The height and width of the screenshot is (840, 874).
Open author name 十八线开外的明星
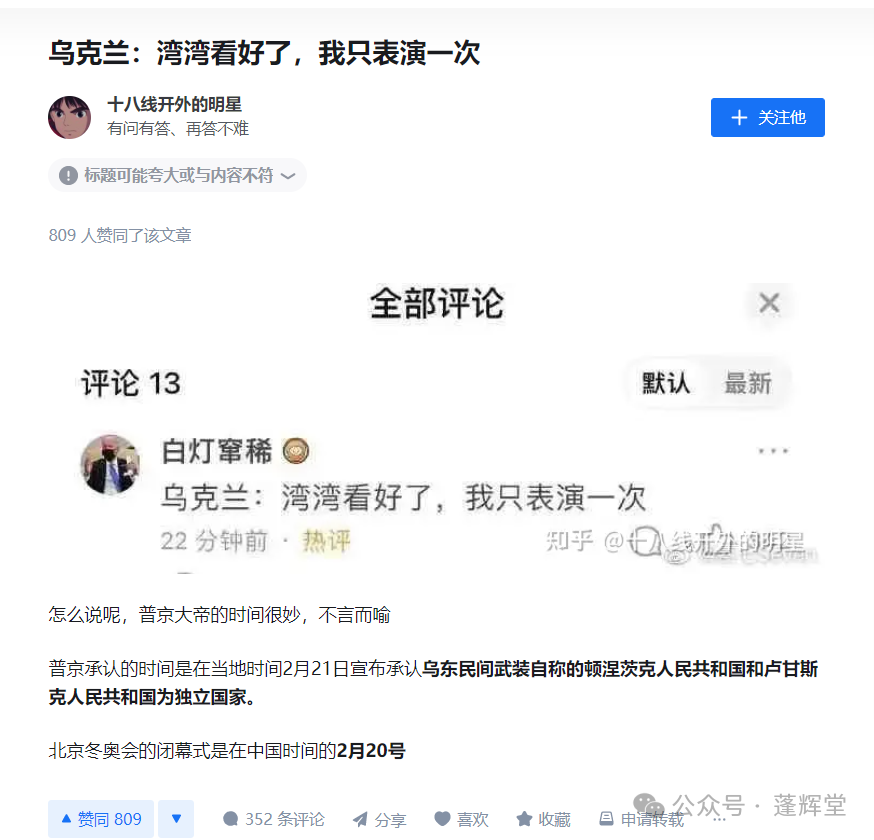174,104
